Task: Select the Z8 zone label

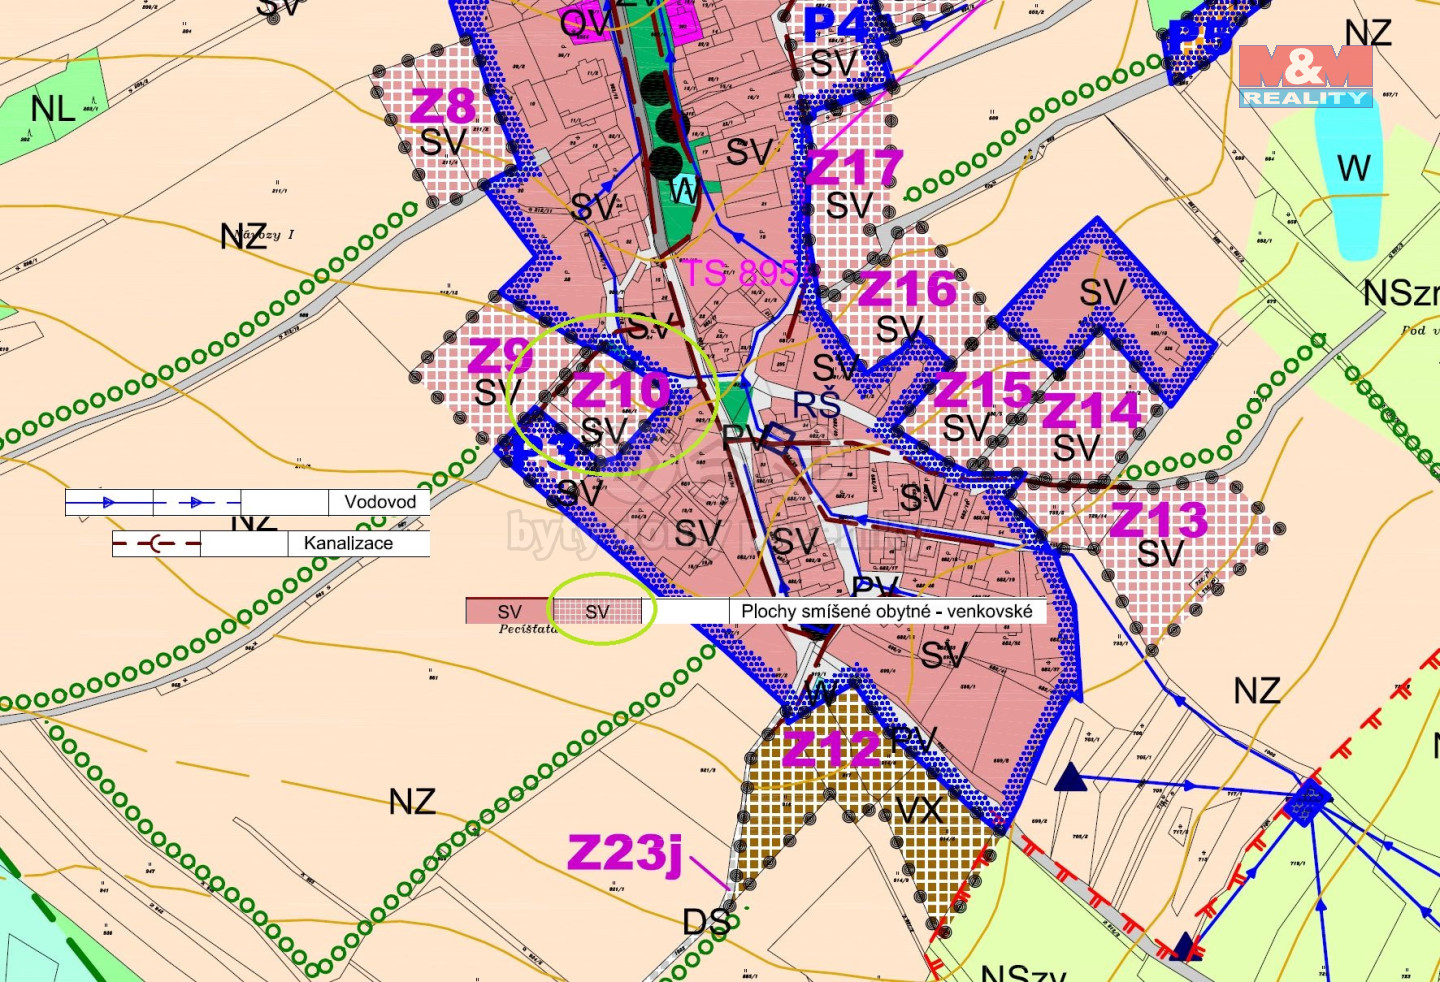Action: 442,106
